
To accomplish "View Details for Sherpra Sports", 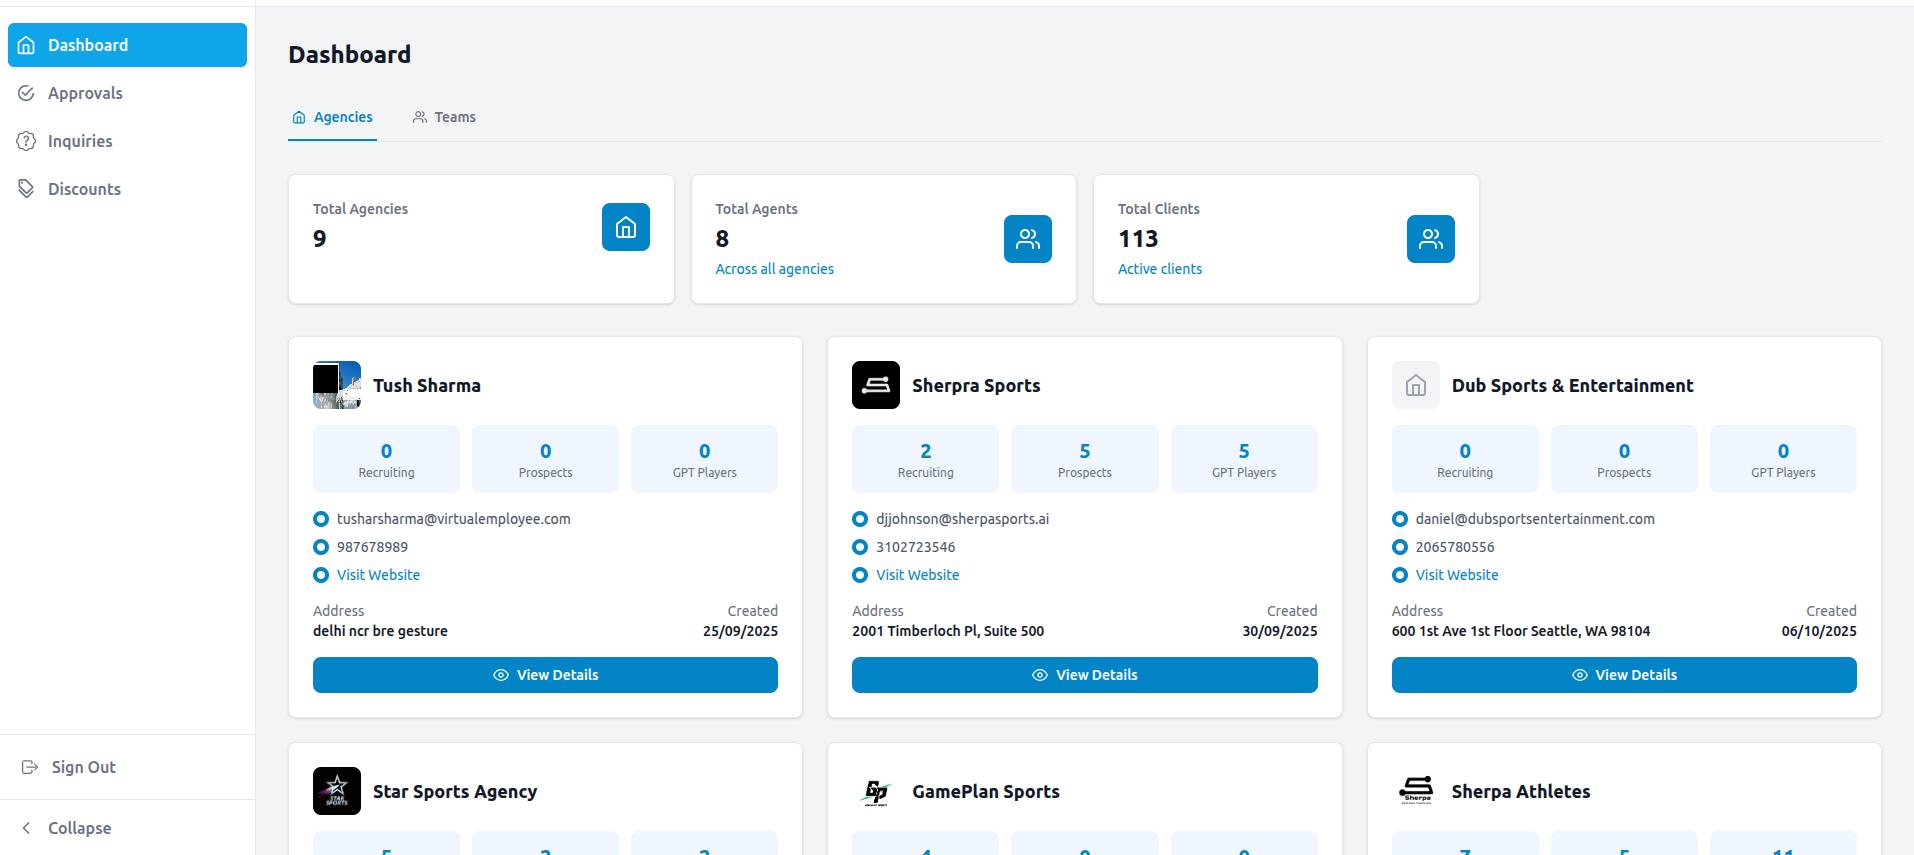I will (1085, 675).
